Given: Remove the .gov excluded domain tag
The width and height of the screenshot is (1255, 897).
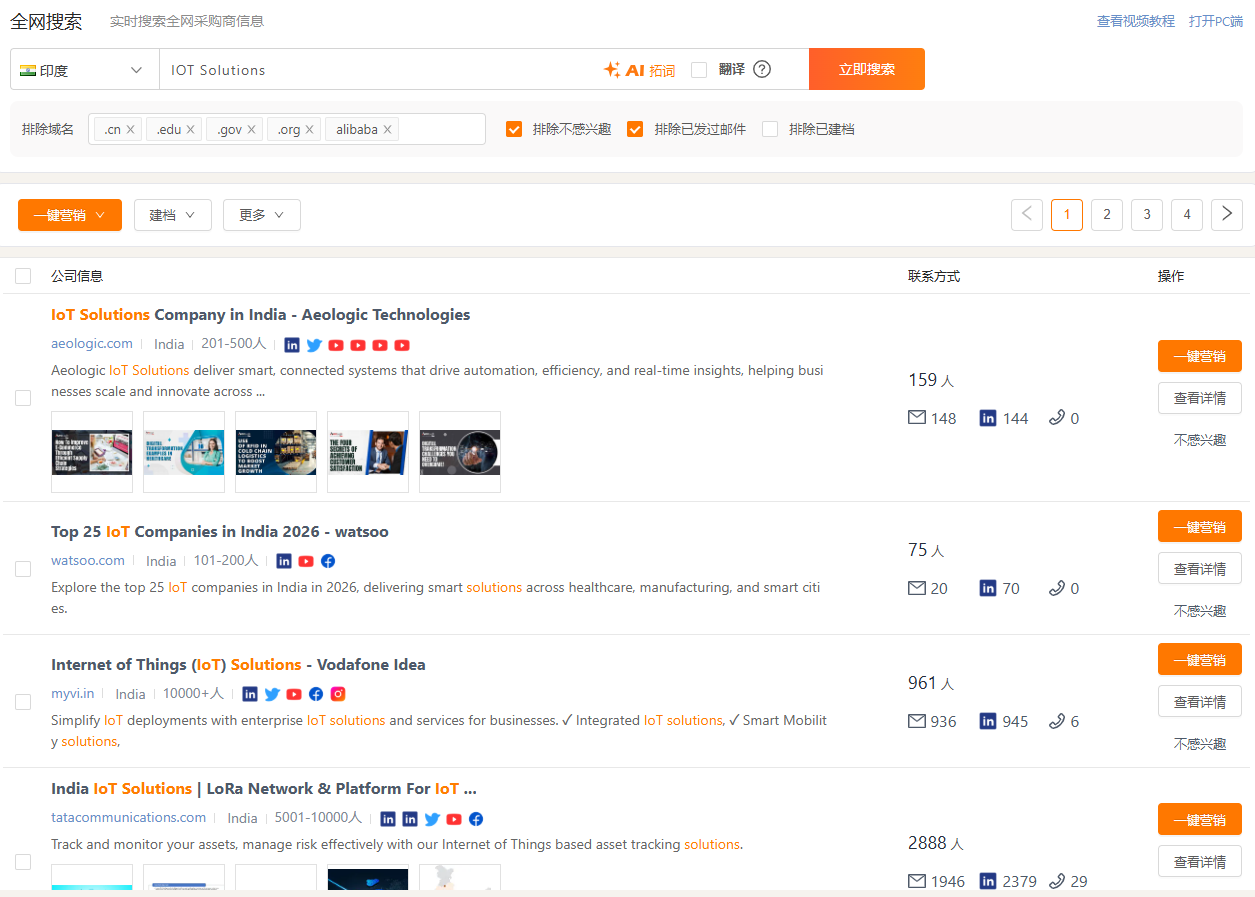Looking at the screenshot, I should click(251, 129).
